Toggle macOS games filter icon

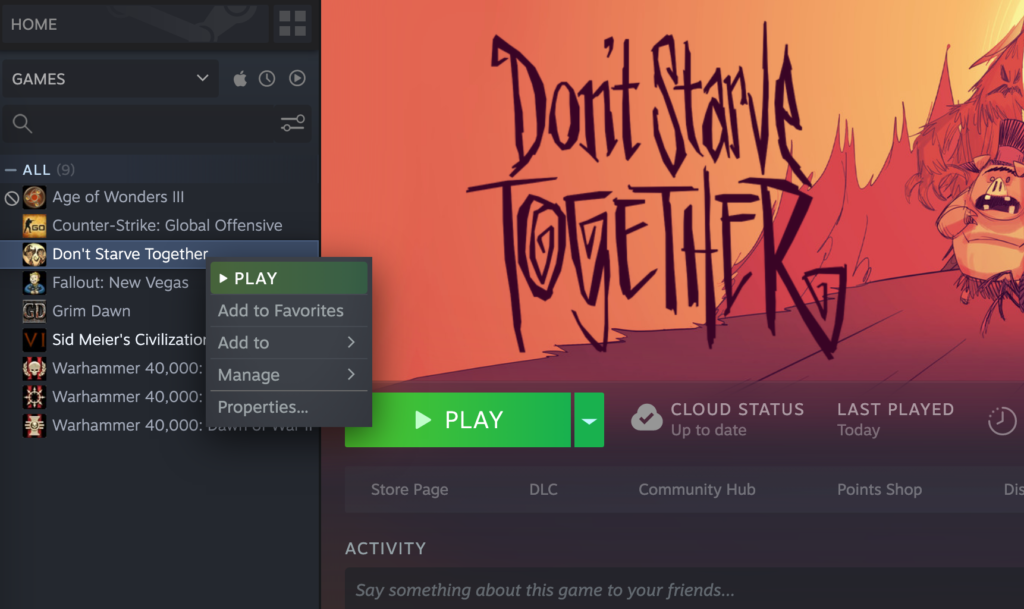point(240,79)
